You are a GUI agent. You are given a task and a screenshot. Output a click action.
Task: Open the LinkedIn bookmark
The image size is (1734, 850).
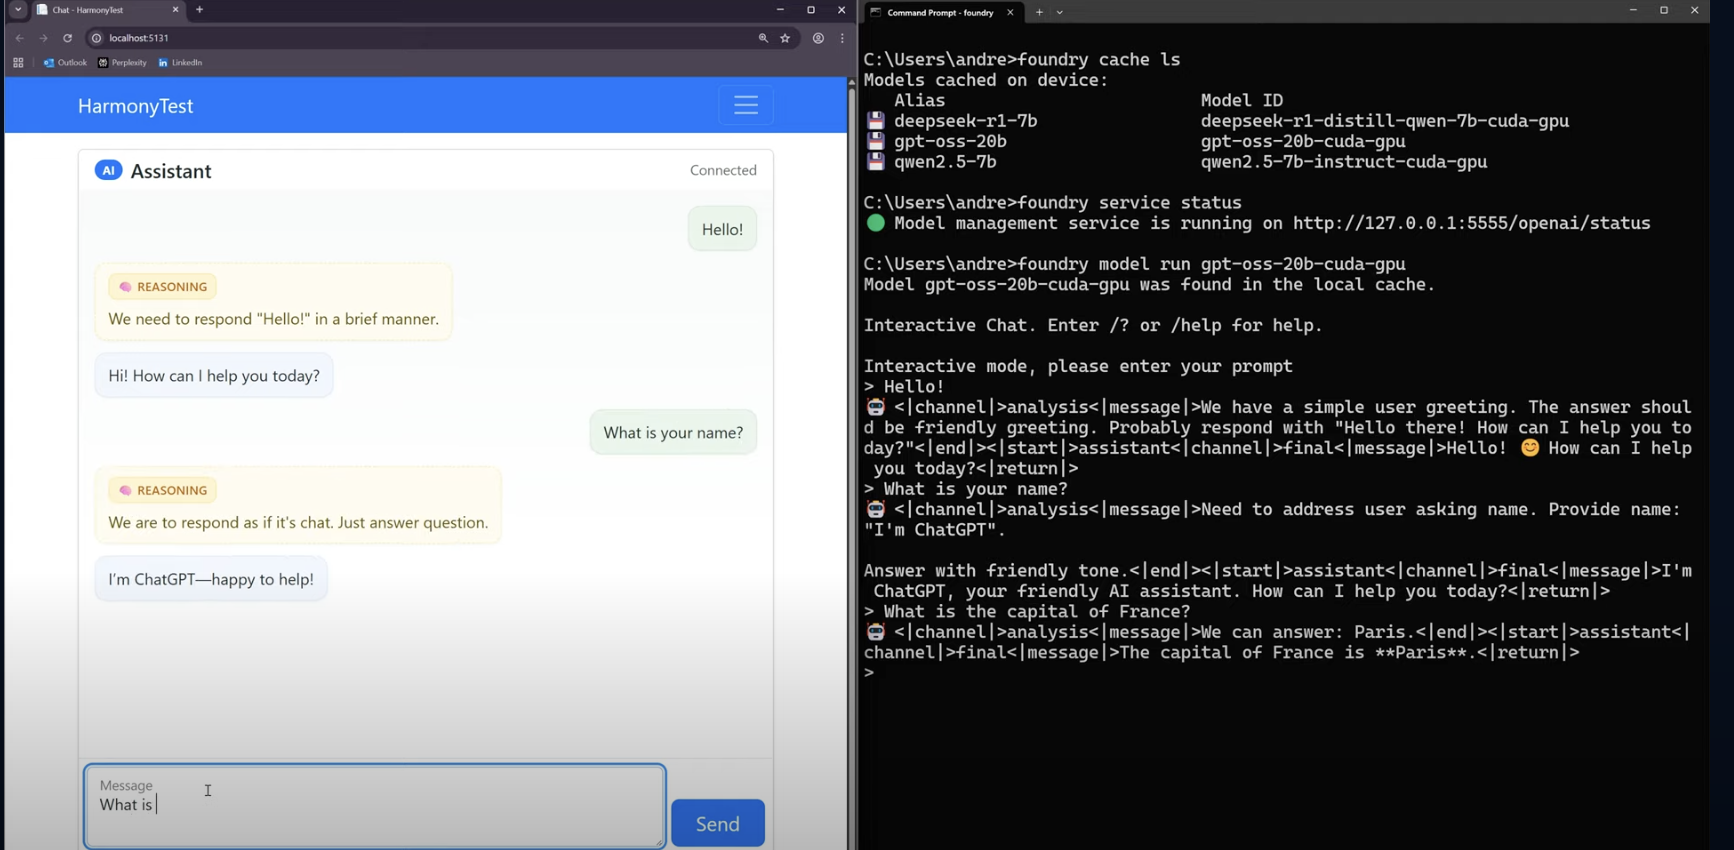pyautogui.click(x=180, y=62)
